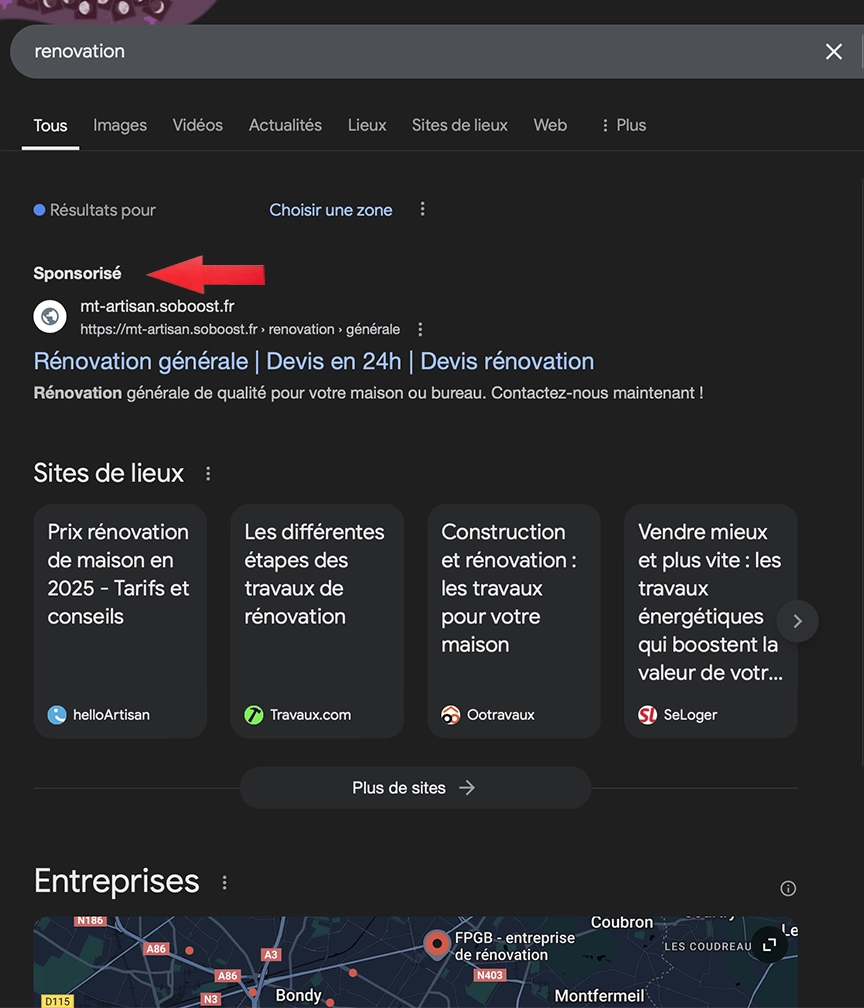
Task: Expand the map to full view
Action: [x=769, y=944]
